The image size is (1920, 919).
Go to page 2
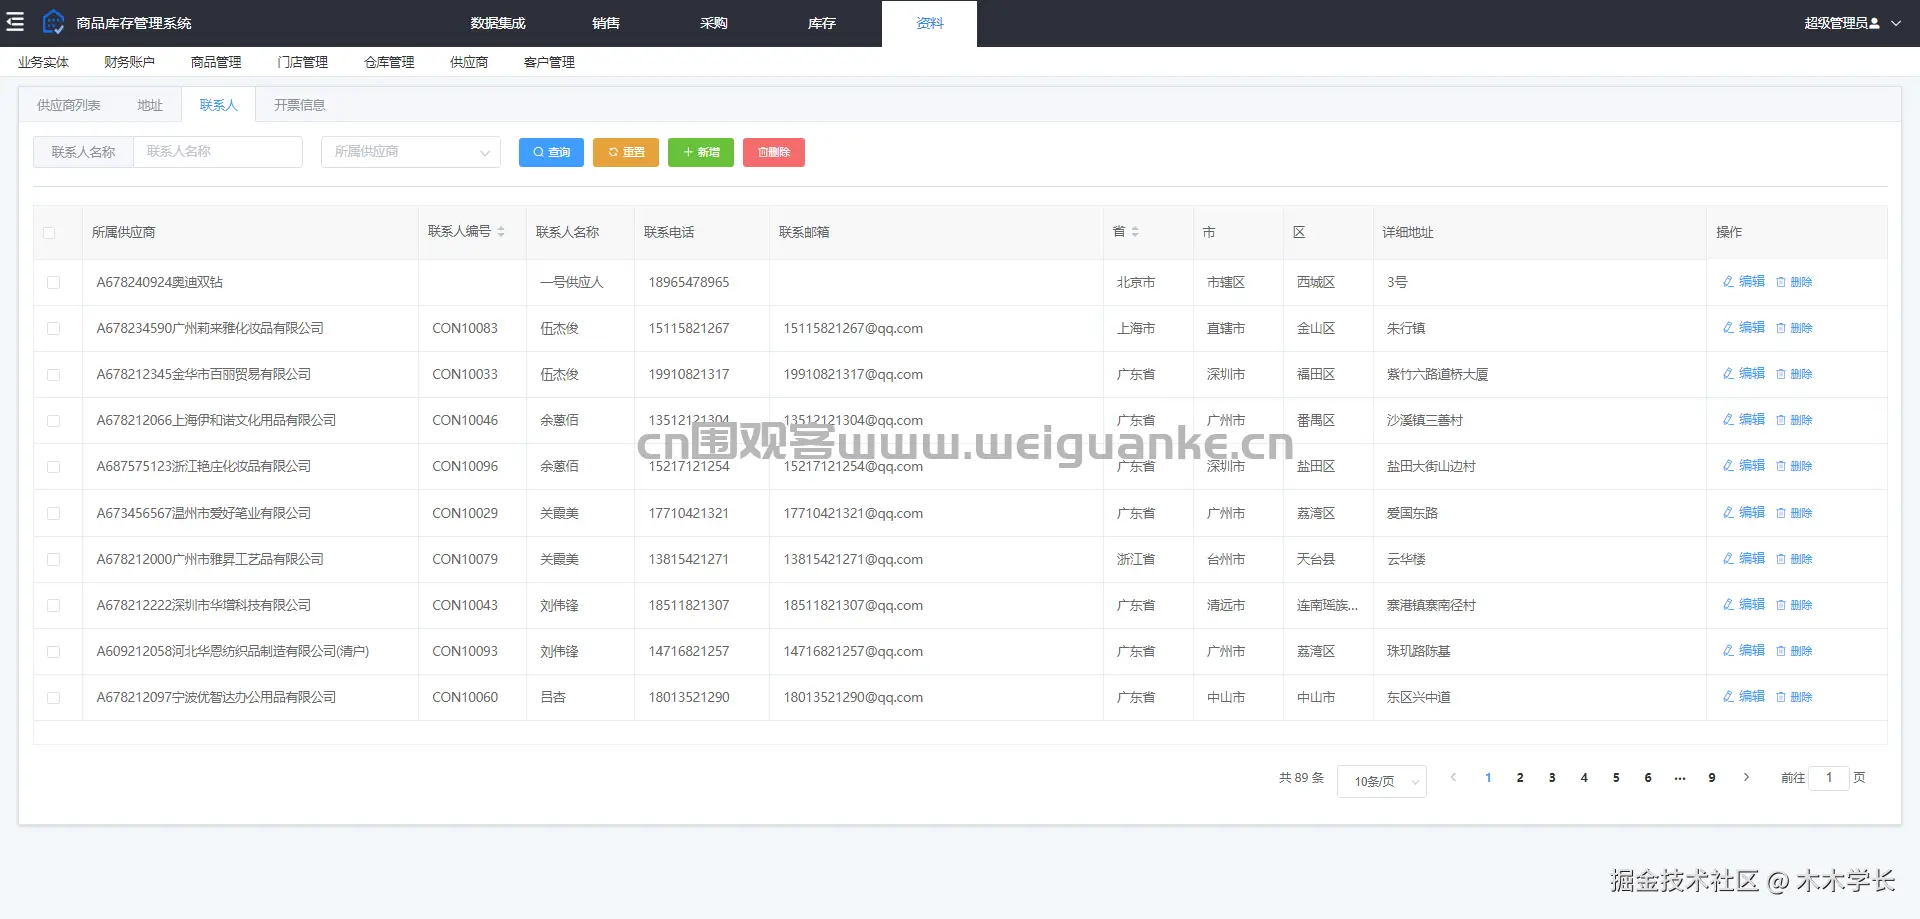pos(1520,778)
